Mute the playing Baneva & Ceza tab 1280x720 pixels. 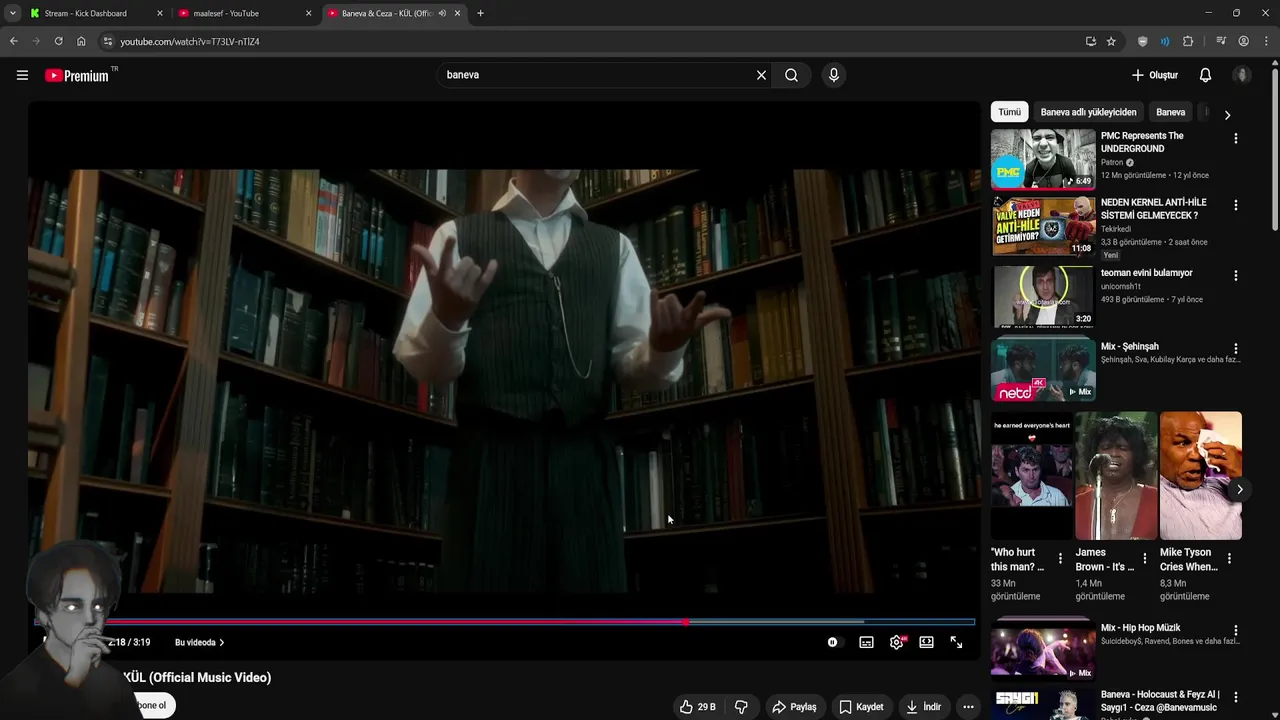(x=442, y=13)
